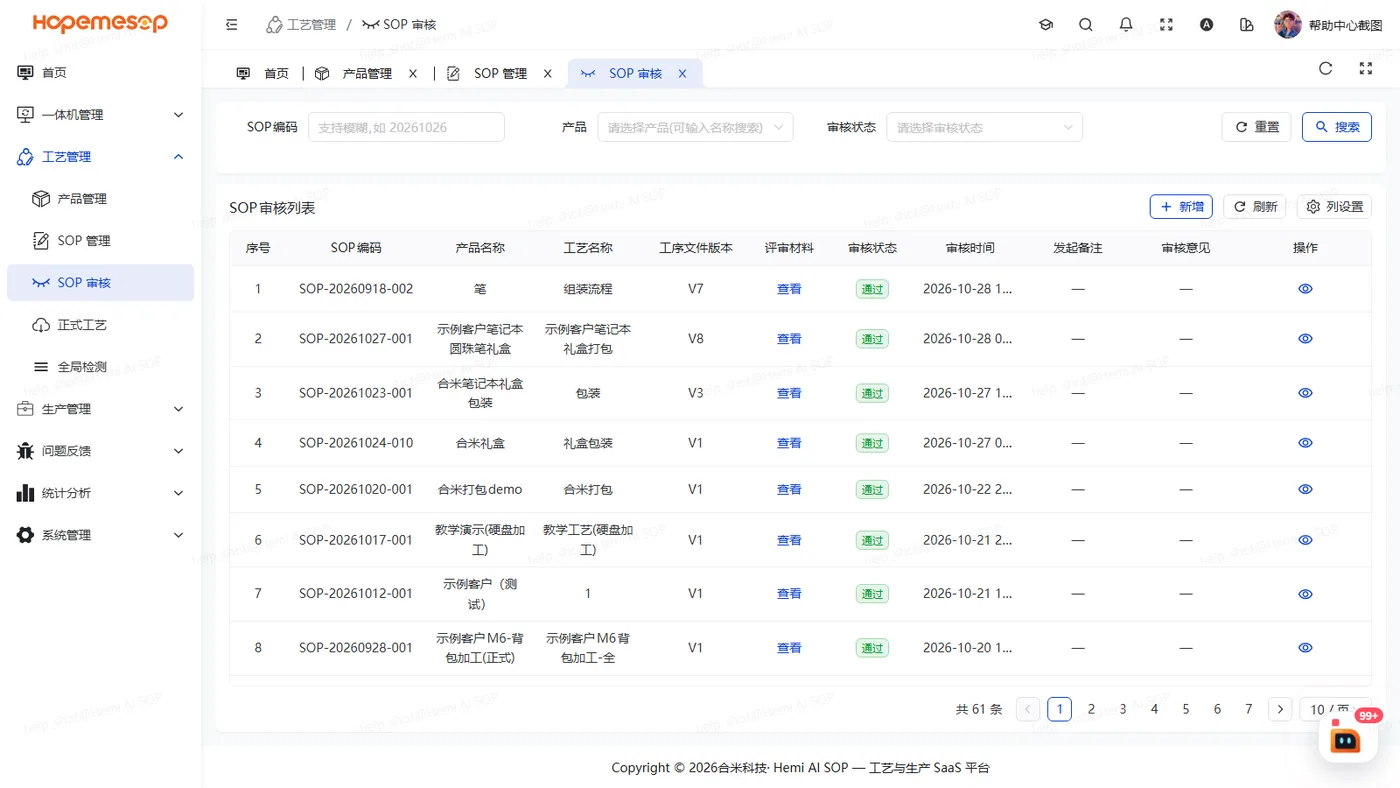1400x788 pixels.
Task: Click the eye icon for SOP-20261027-001
Action: tap(1305, 339)
